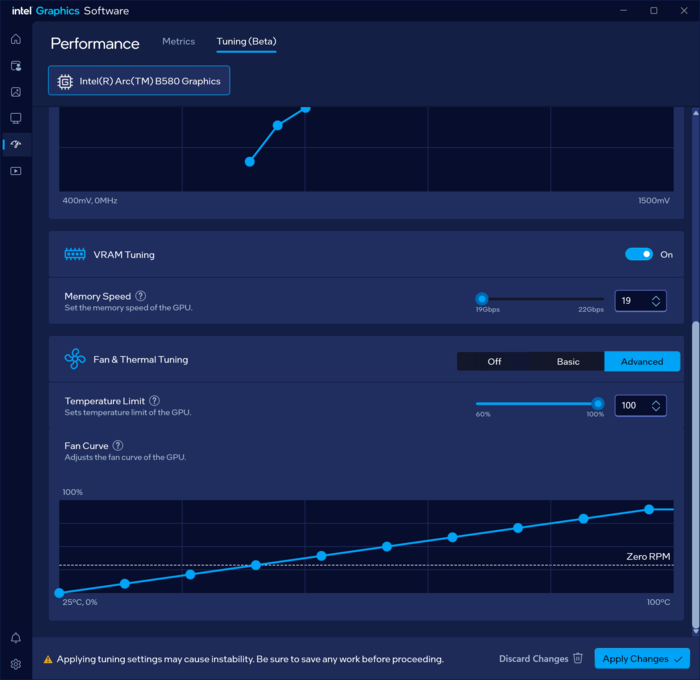Click the Fan & Thermal Tuning fan icon
This screenshot has height=680, width=700.
click(x=75, y=359)
